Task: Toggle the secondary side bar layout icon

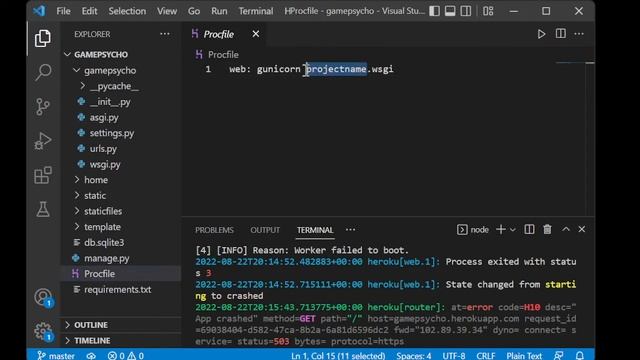Action: (x=466, y=11)
